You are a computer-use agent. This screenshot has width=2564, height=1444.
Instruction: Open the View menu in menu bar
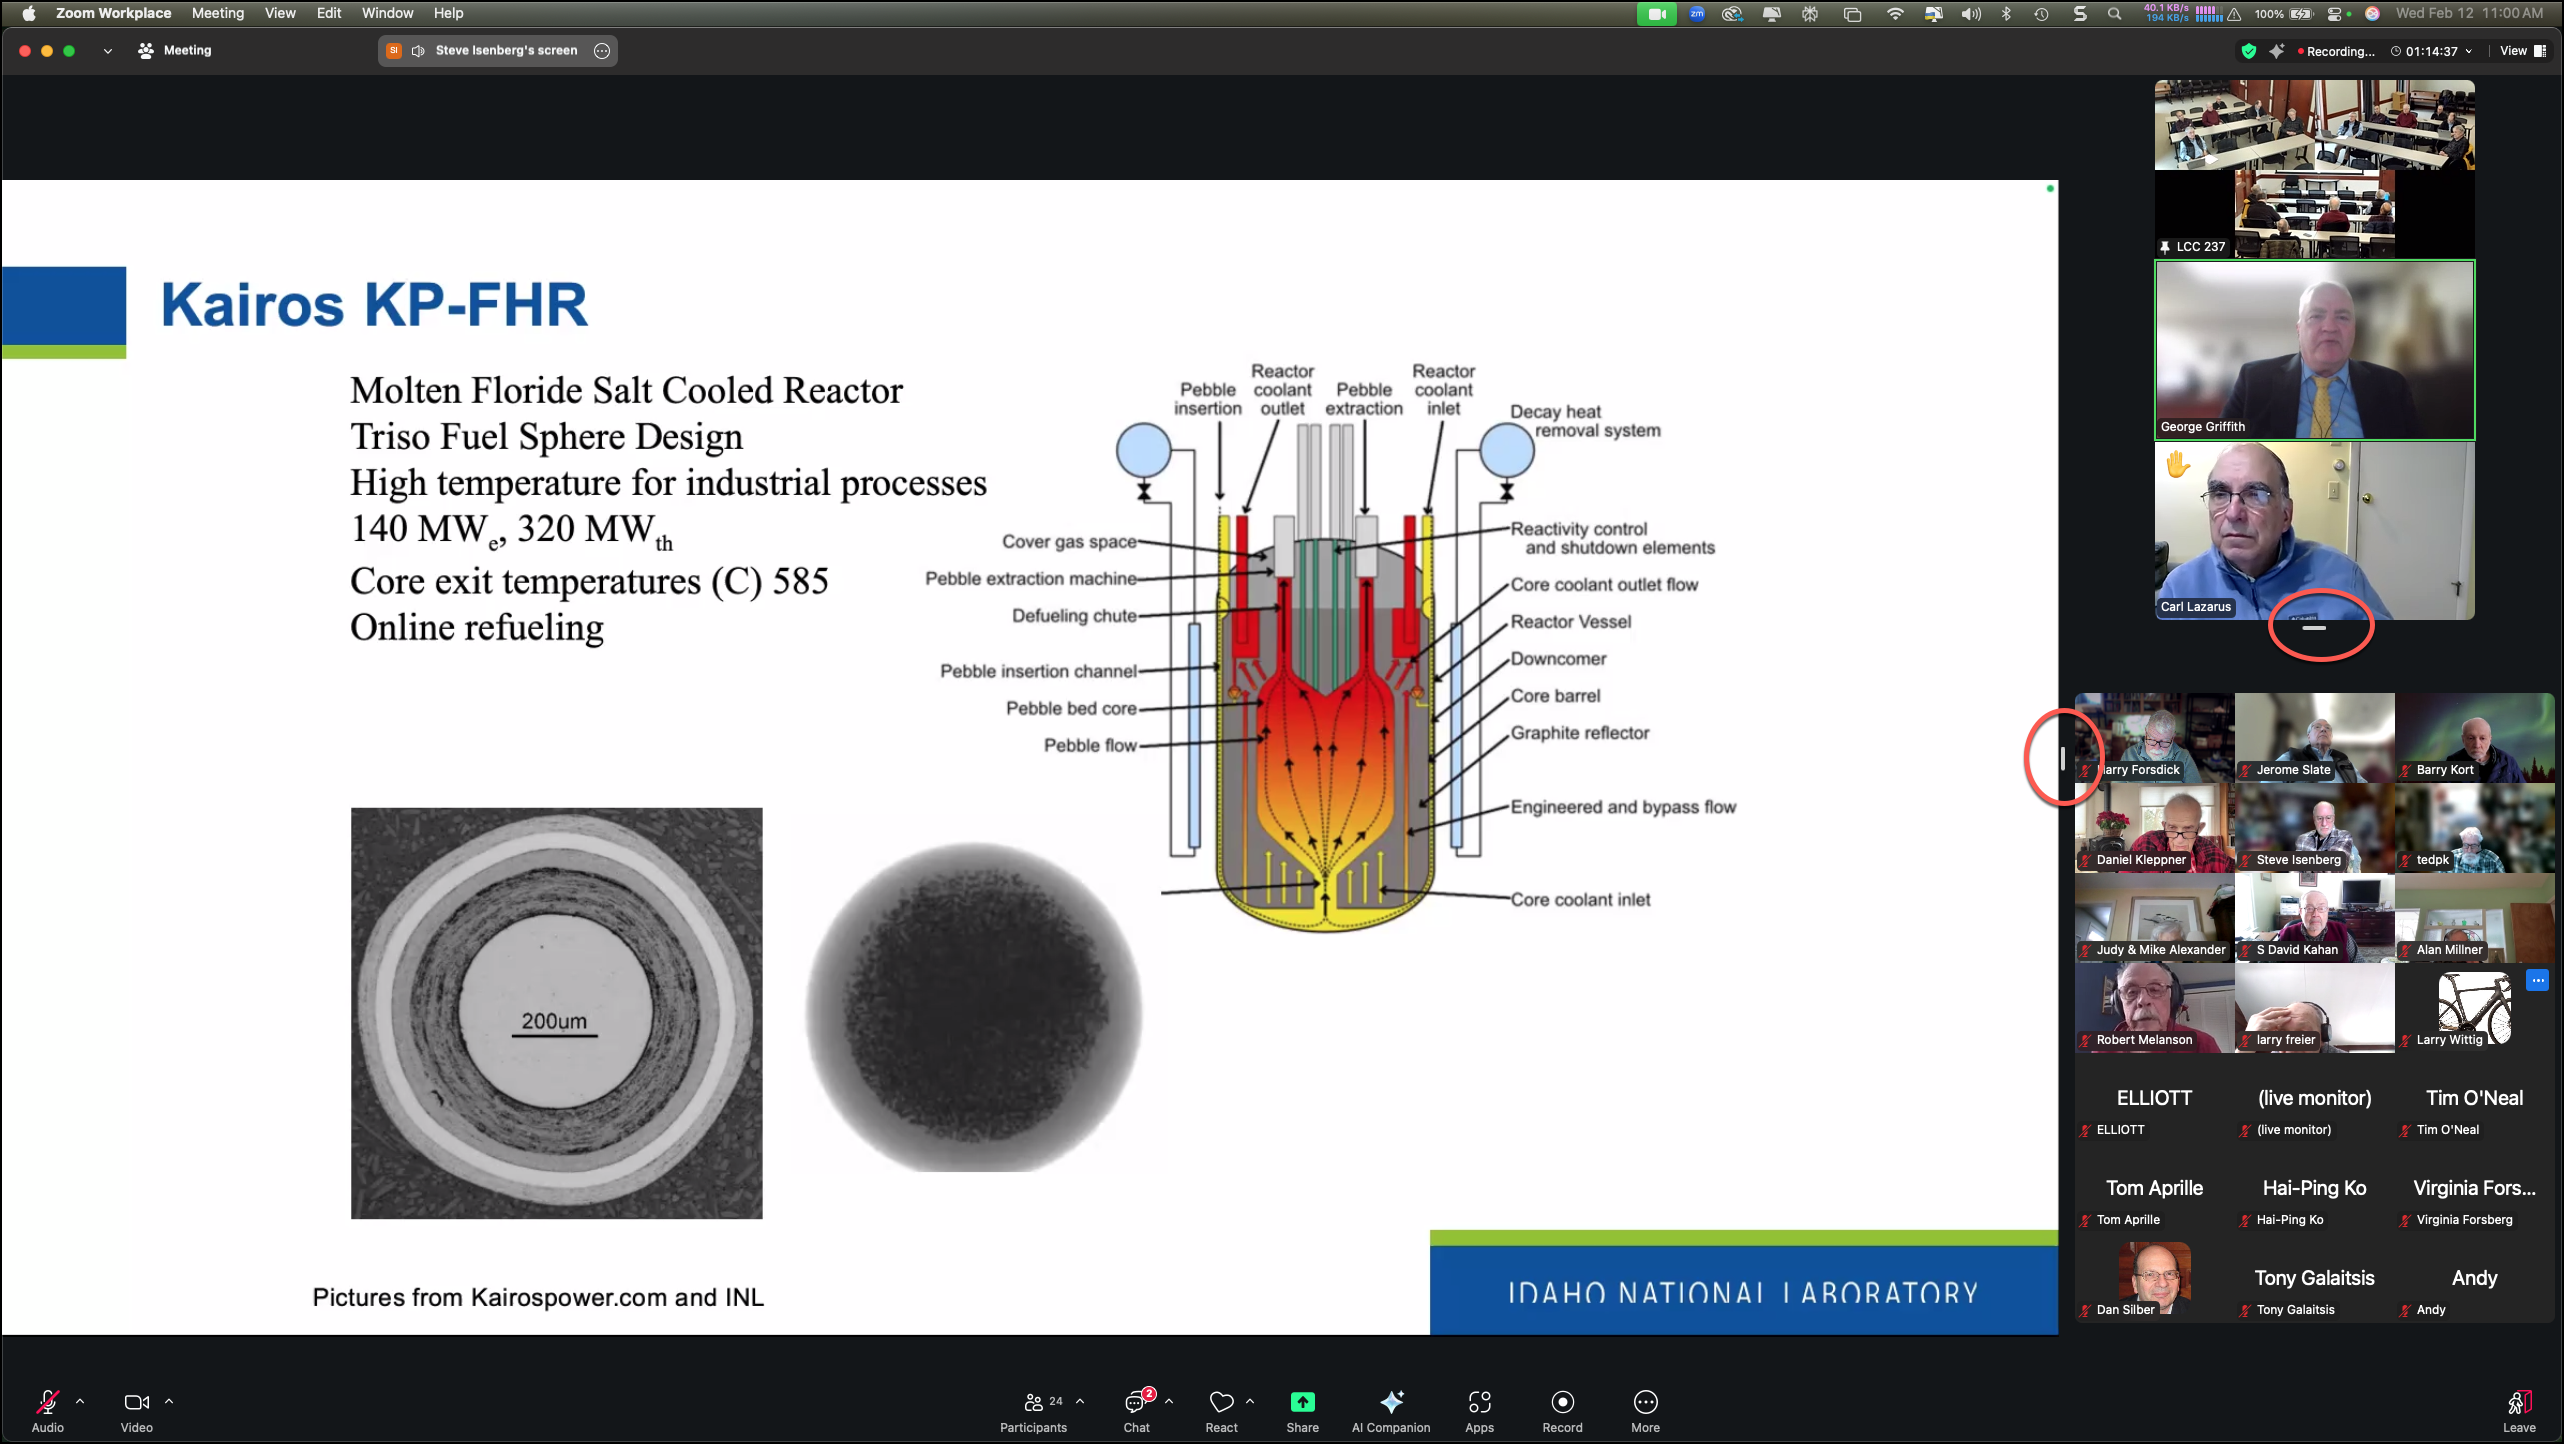tap(280, 13)
